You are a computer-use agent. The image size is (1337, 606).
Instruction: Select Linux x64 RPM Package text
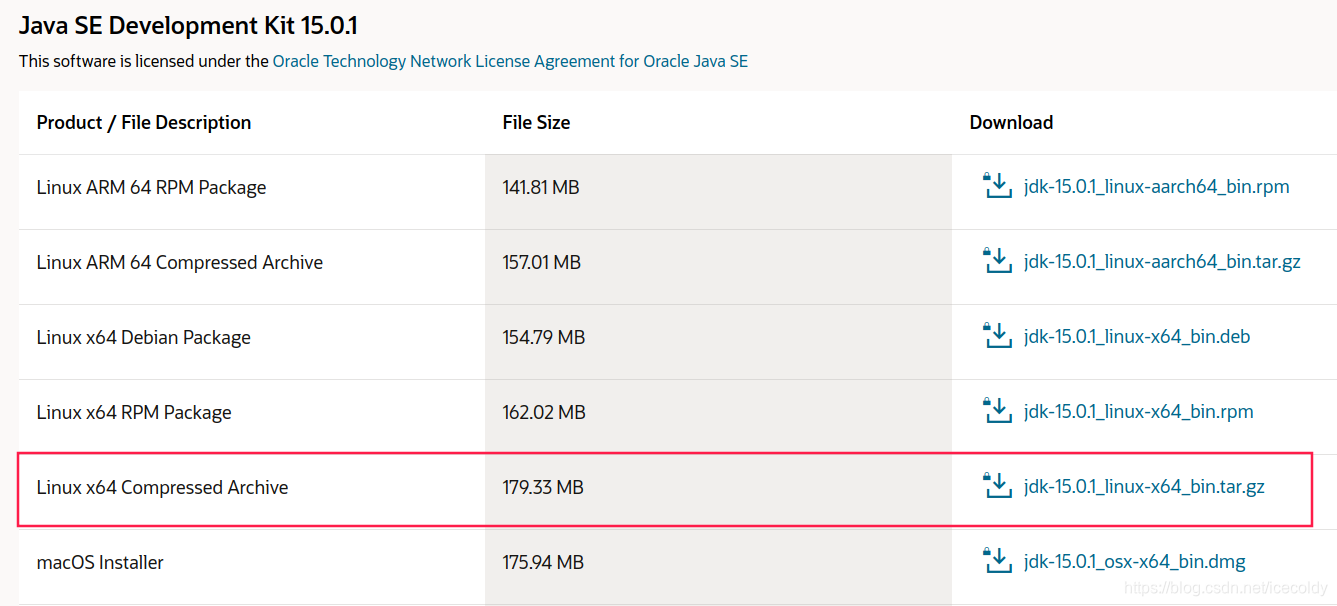point(134,412)
